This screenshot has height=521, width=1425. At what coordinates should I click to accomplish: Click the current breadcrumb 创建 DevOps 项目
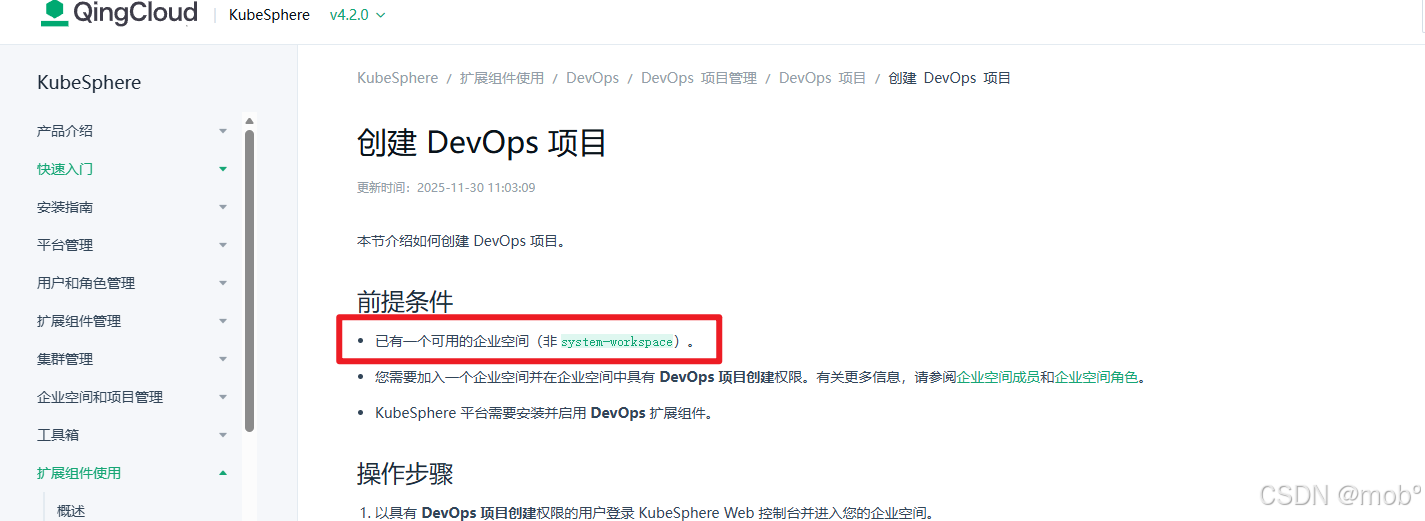pos(950,78)
